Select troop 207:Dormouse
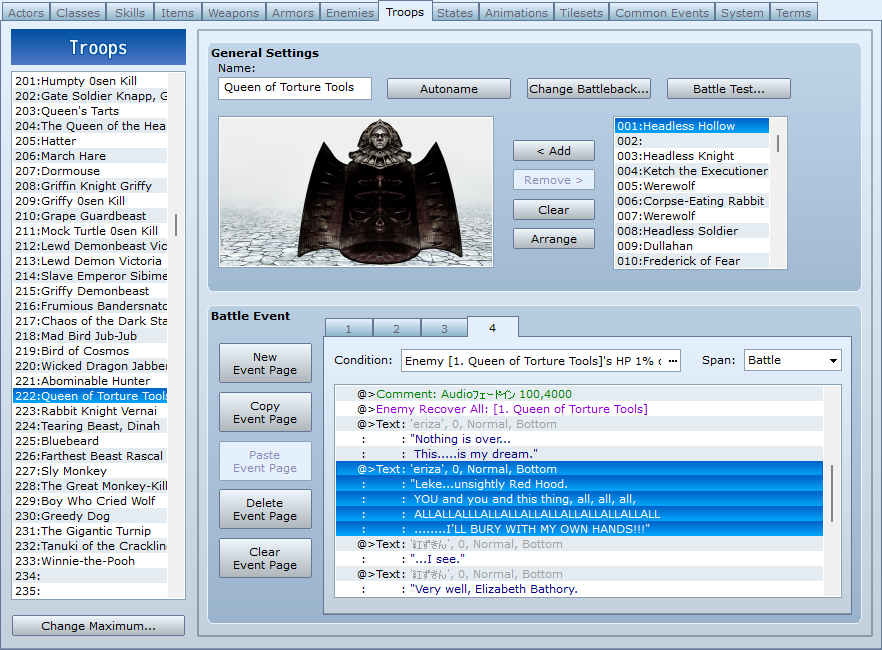Image resolution: width=882 pixels, height=650 pixels. (x=90, y=171)
